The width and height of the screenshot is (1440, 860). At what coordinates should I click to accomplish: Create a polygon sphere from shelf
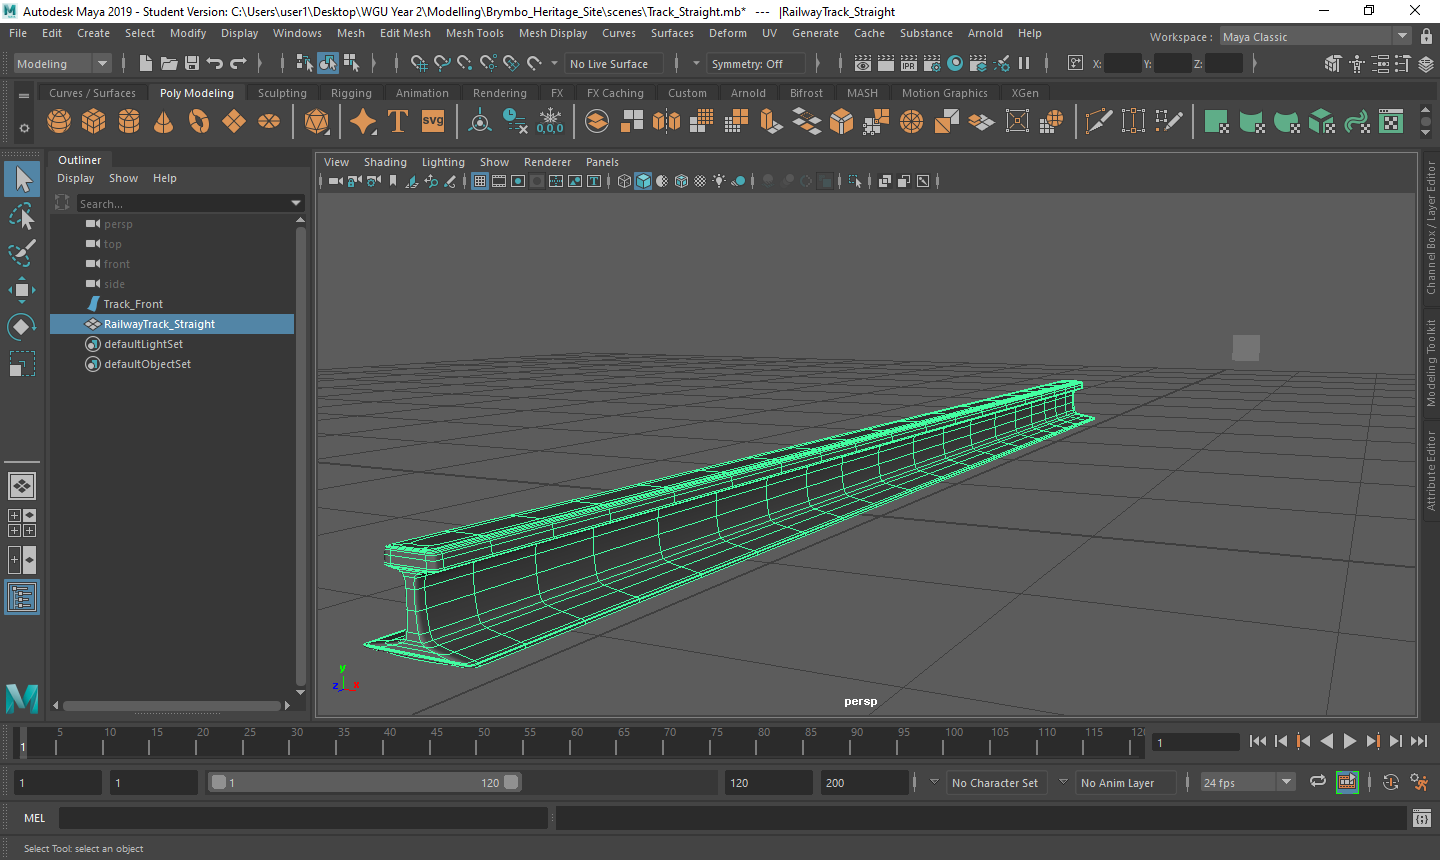point(59,122)
